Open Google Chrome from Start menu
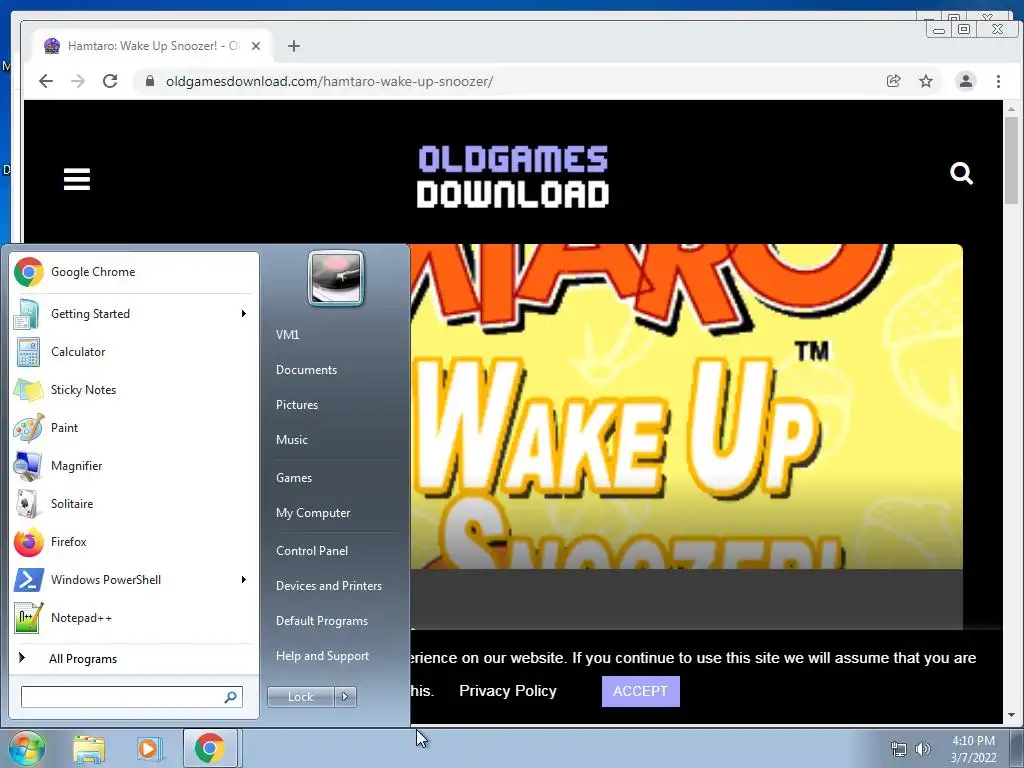This screenshot has width=1024, height=768. click(134, 272)
